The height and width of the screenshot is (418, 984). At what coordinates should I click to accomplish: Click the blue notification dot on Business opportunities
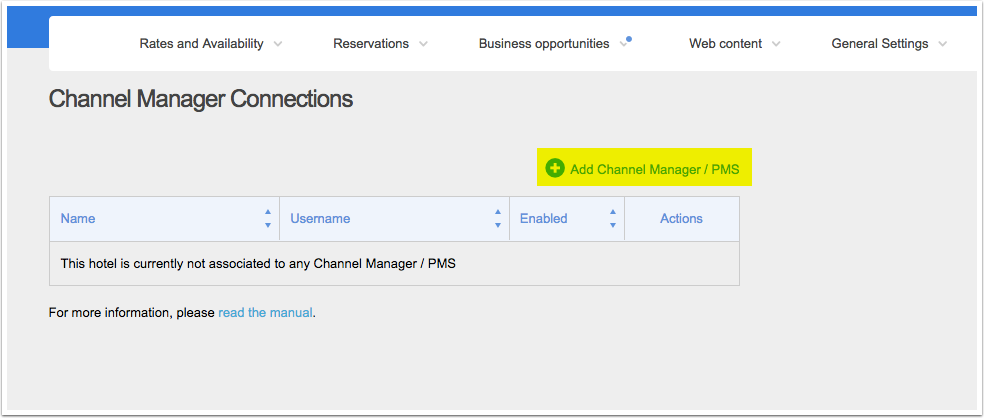629,39
